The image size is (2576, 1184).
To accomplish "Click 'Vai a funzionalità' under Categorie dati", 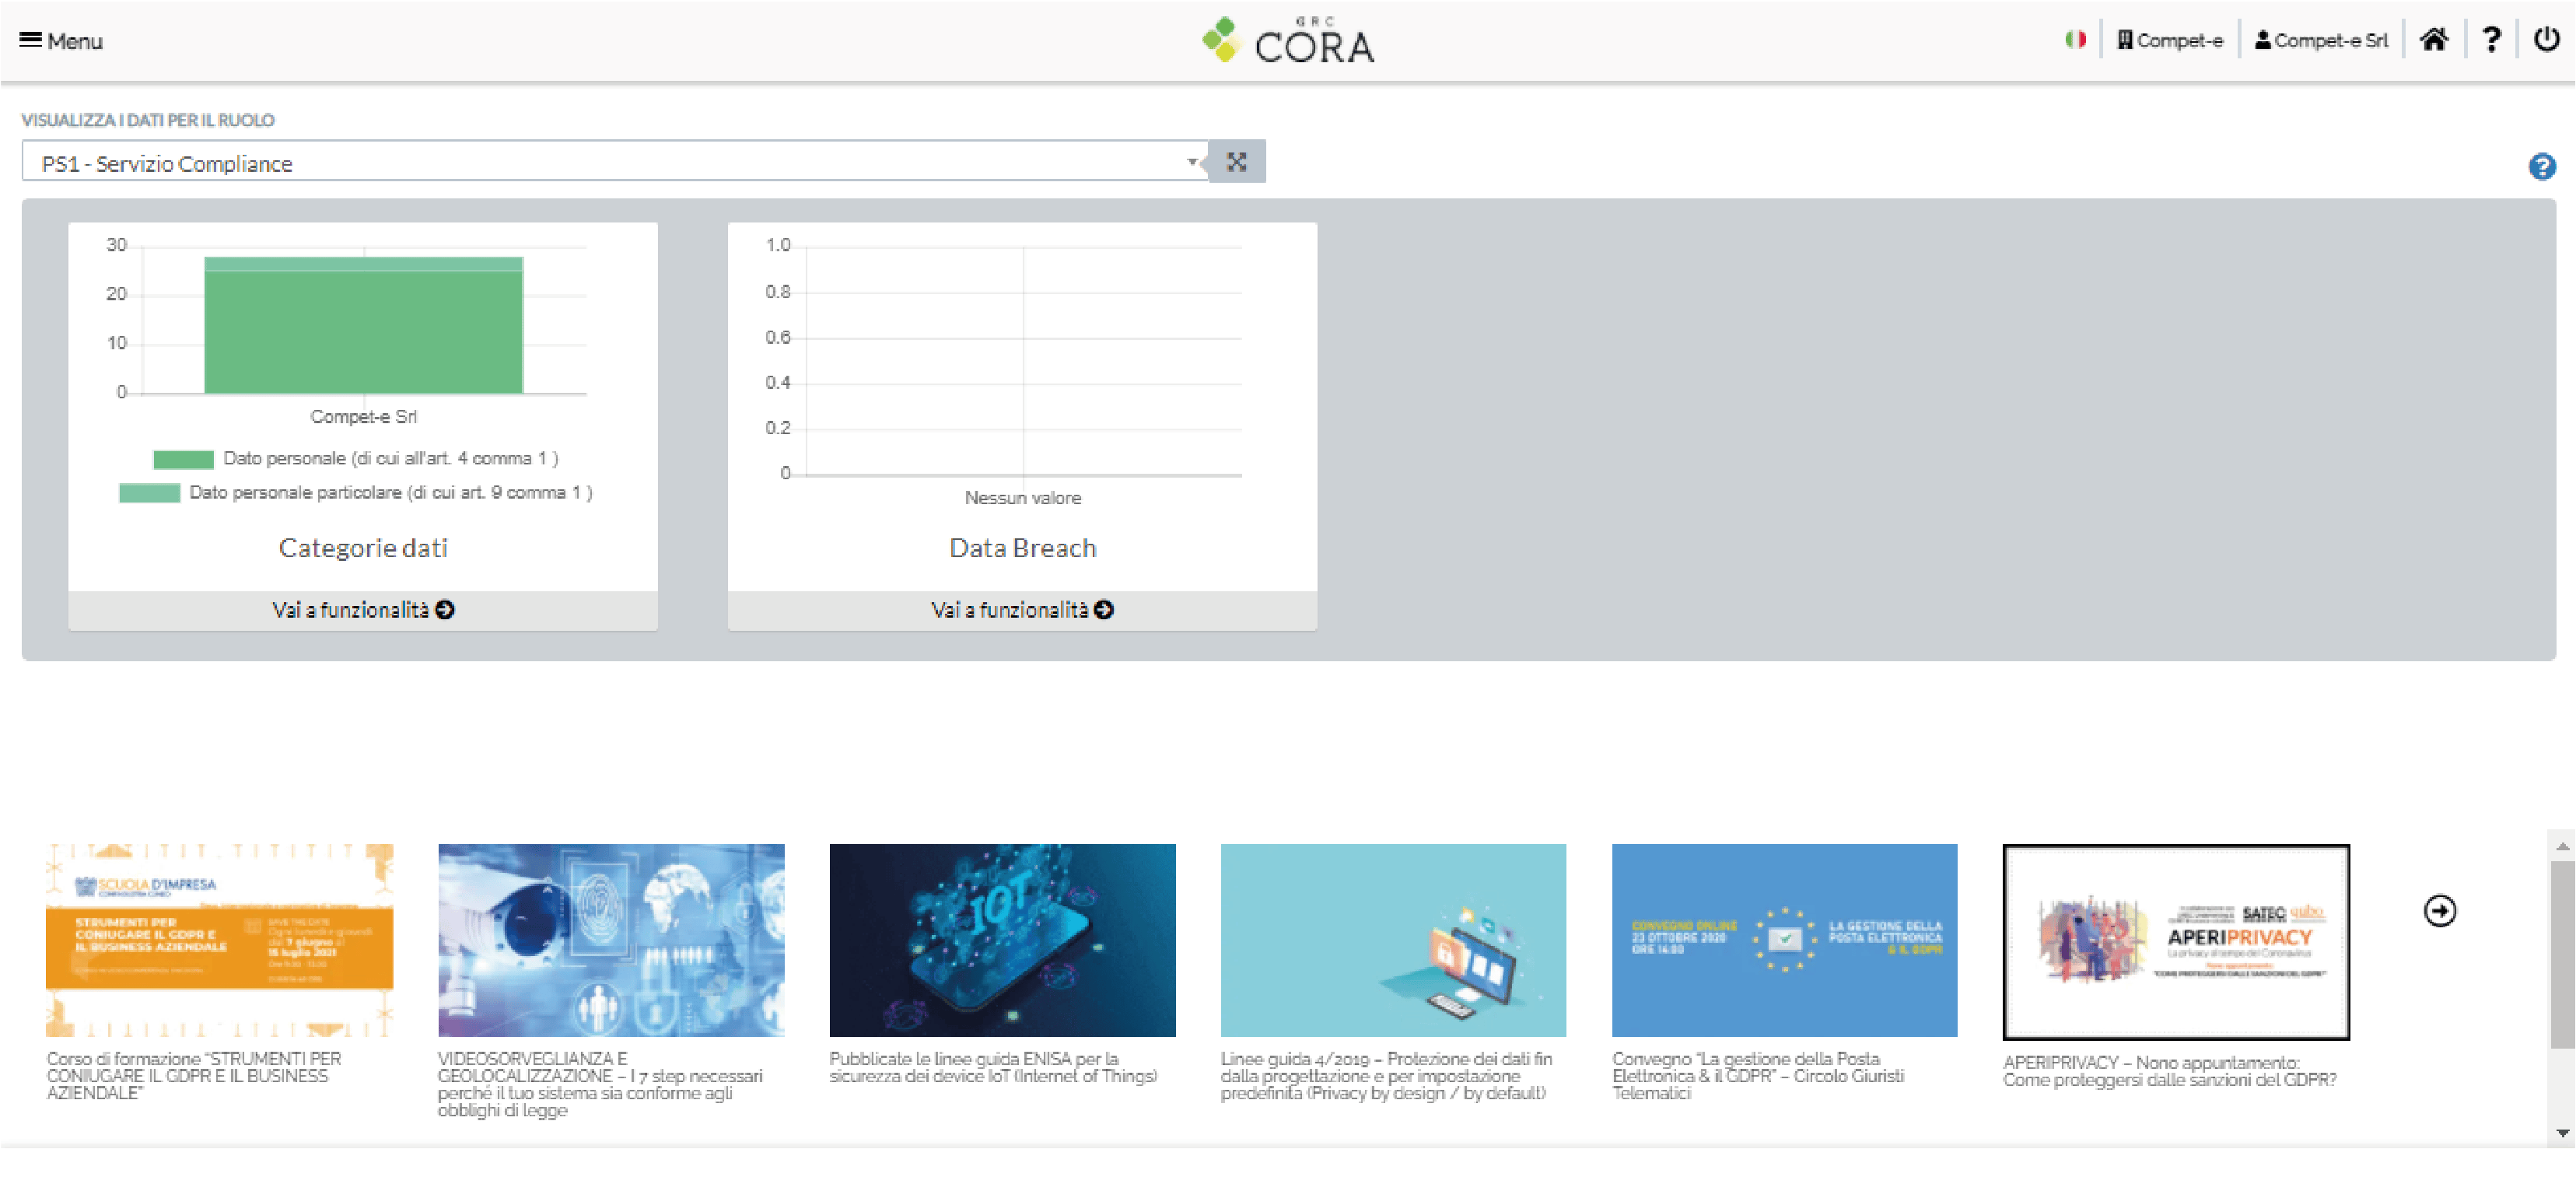I will [x=363, y=609].
